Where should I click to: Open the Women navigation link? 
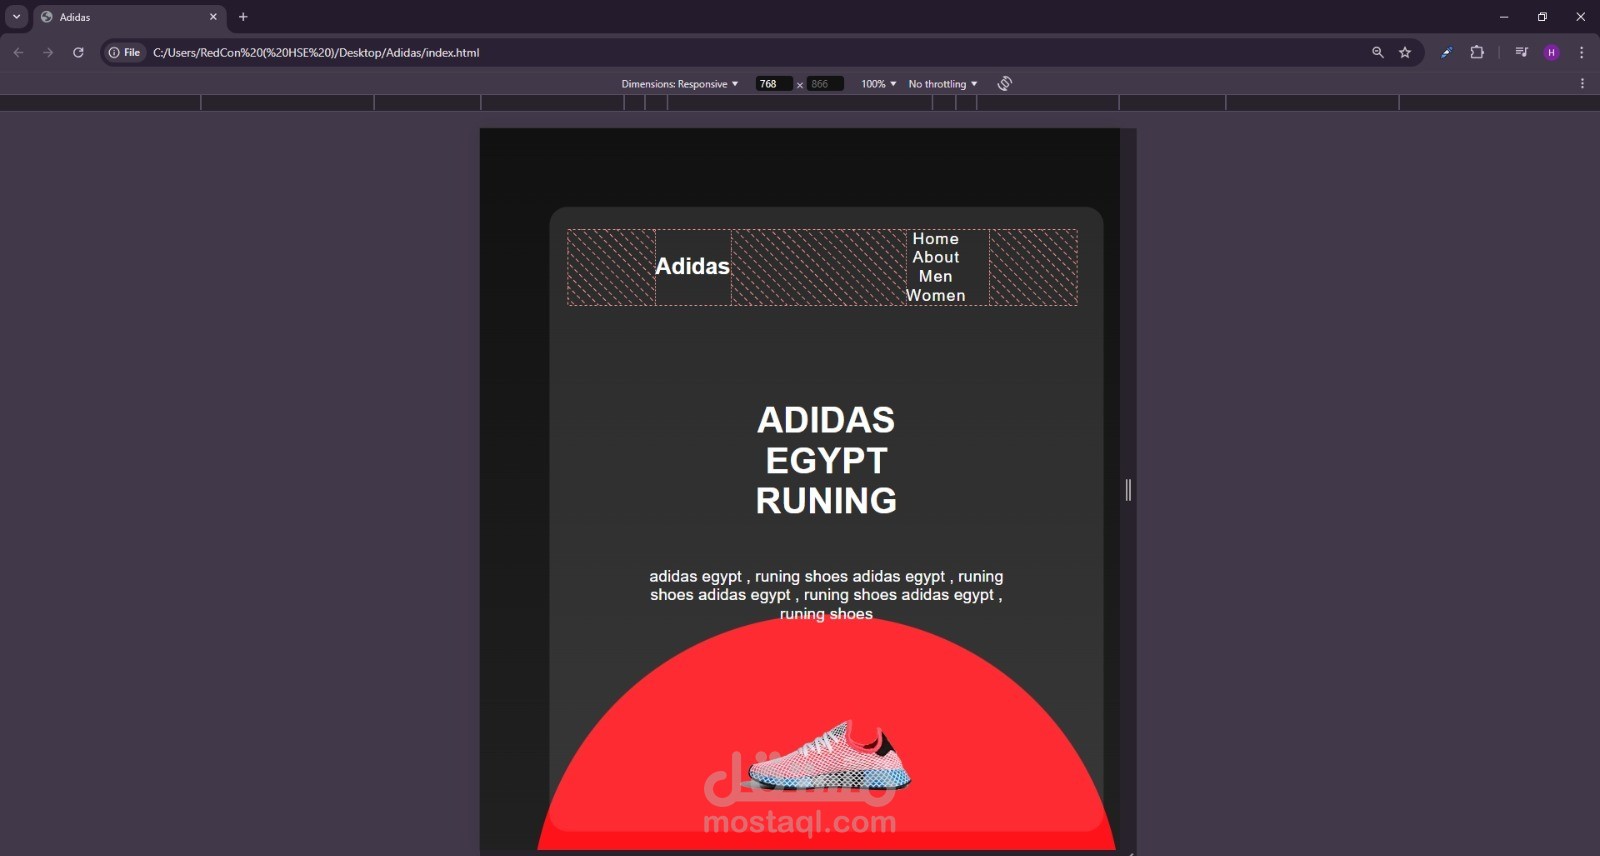pyautogui.click(x=936, y=296)
